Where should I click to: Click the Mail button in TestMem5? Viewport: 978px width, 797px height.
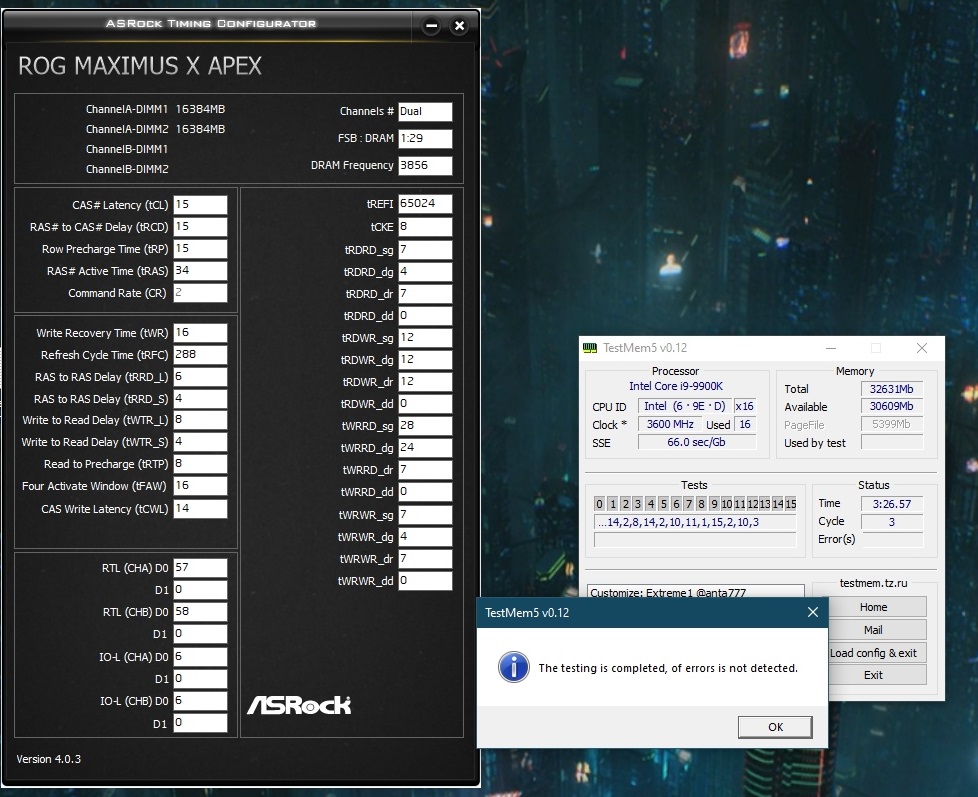[x=873, y=630]
